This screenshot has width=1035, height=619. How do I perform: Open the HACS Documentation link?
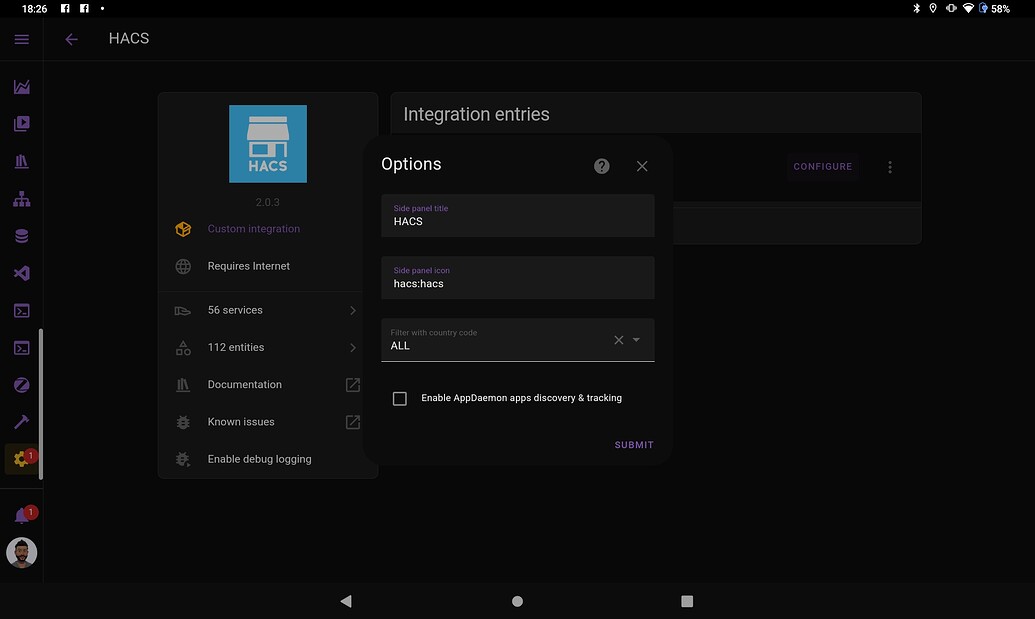pyautogui.click(x=244, y=384)
